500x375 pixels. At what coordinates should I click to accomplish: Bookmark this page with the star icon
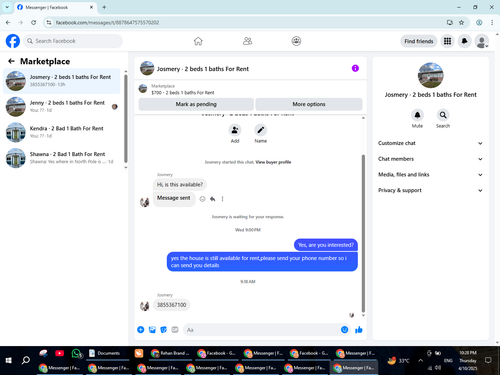[x=461, y=22]
